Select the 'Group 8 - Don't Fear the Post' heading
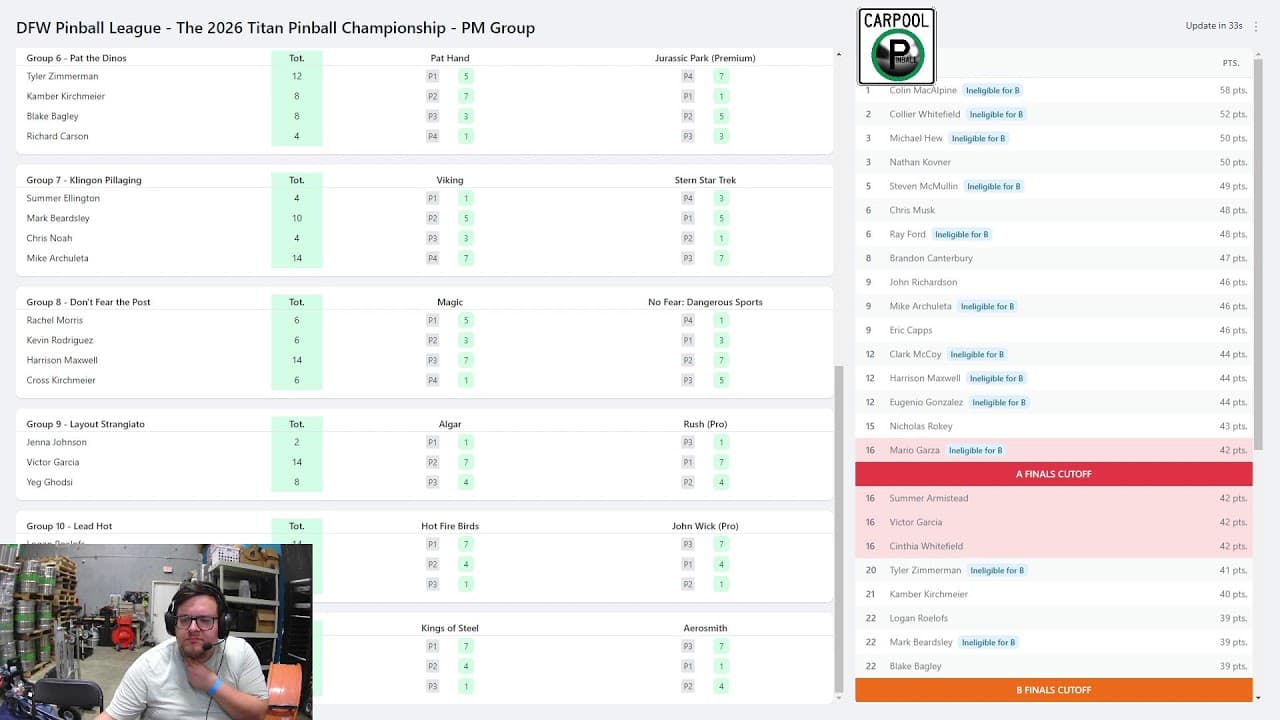1280x720 pixels. point(89,302)
